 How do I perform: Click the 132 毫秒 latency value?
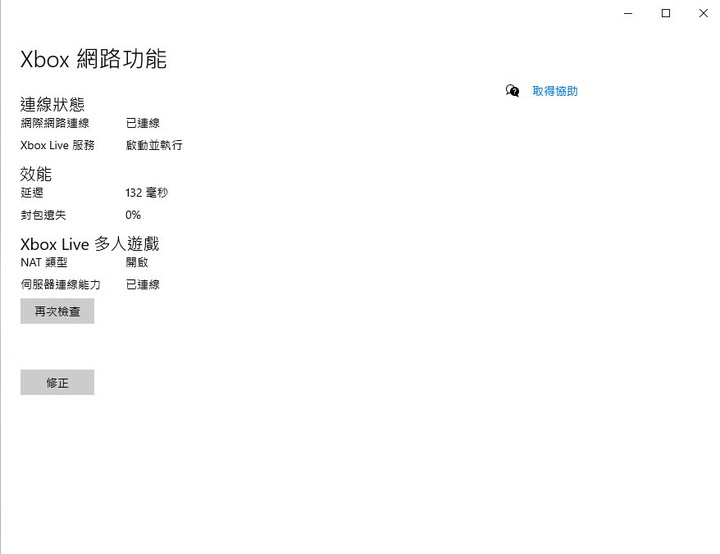pos(146,192)
